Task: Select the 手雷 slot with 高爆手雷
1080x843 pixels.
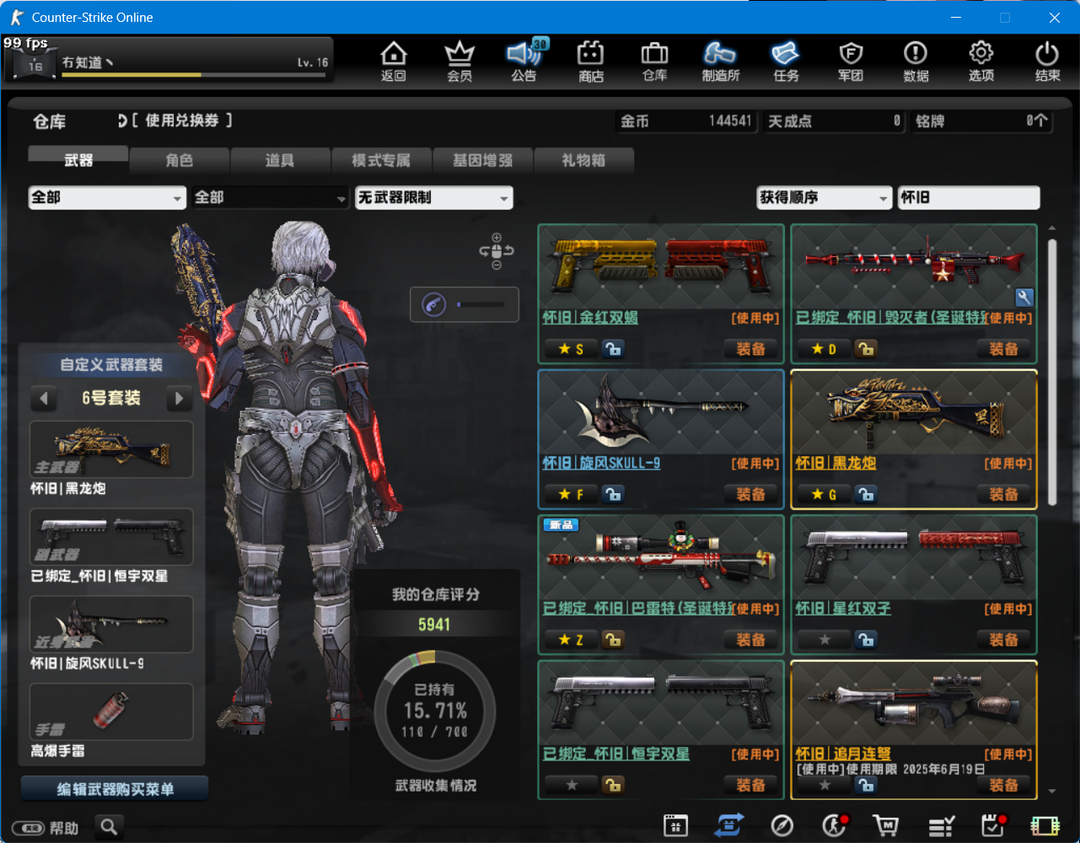Action: [112, 712]
